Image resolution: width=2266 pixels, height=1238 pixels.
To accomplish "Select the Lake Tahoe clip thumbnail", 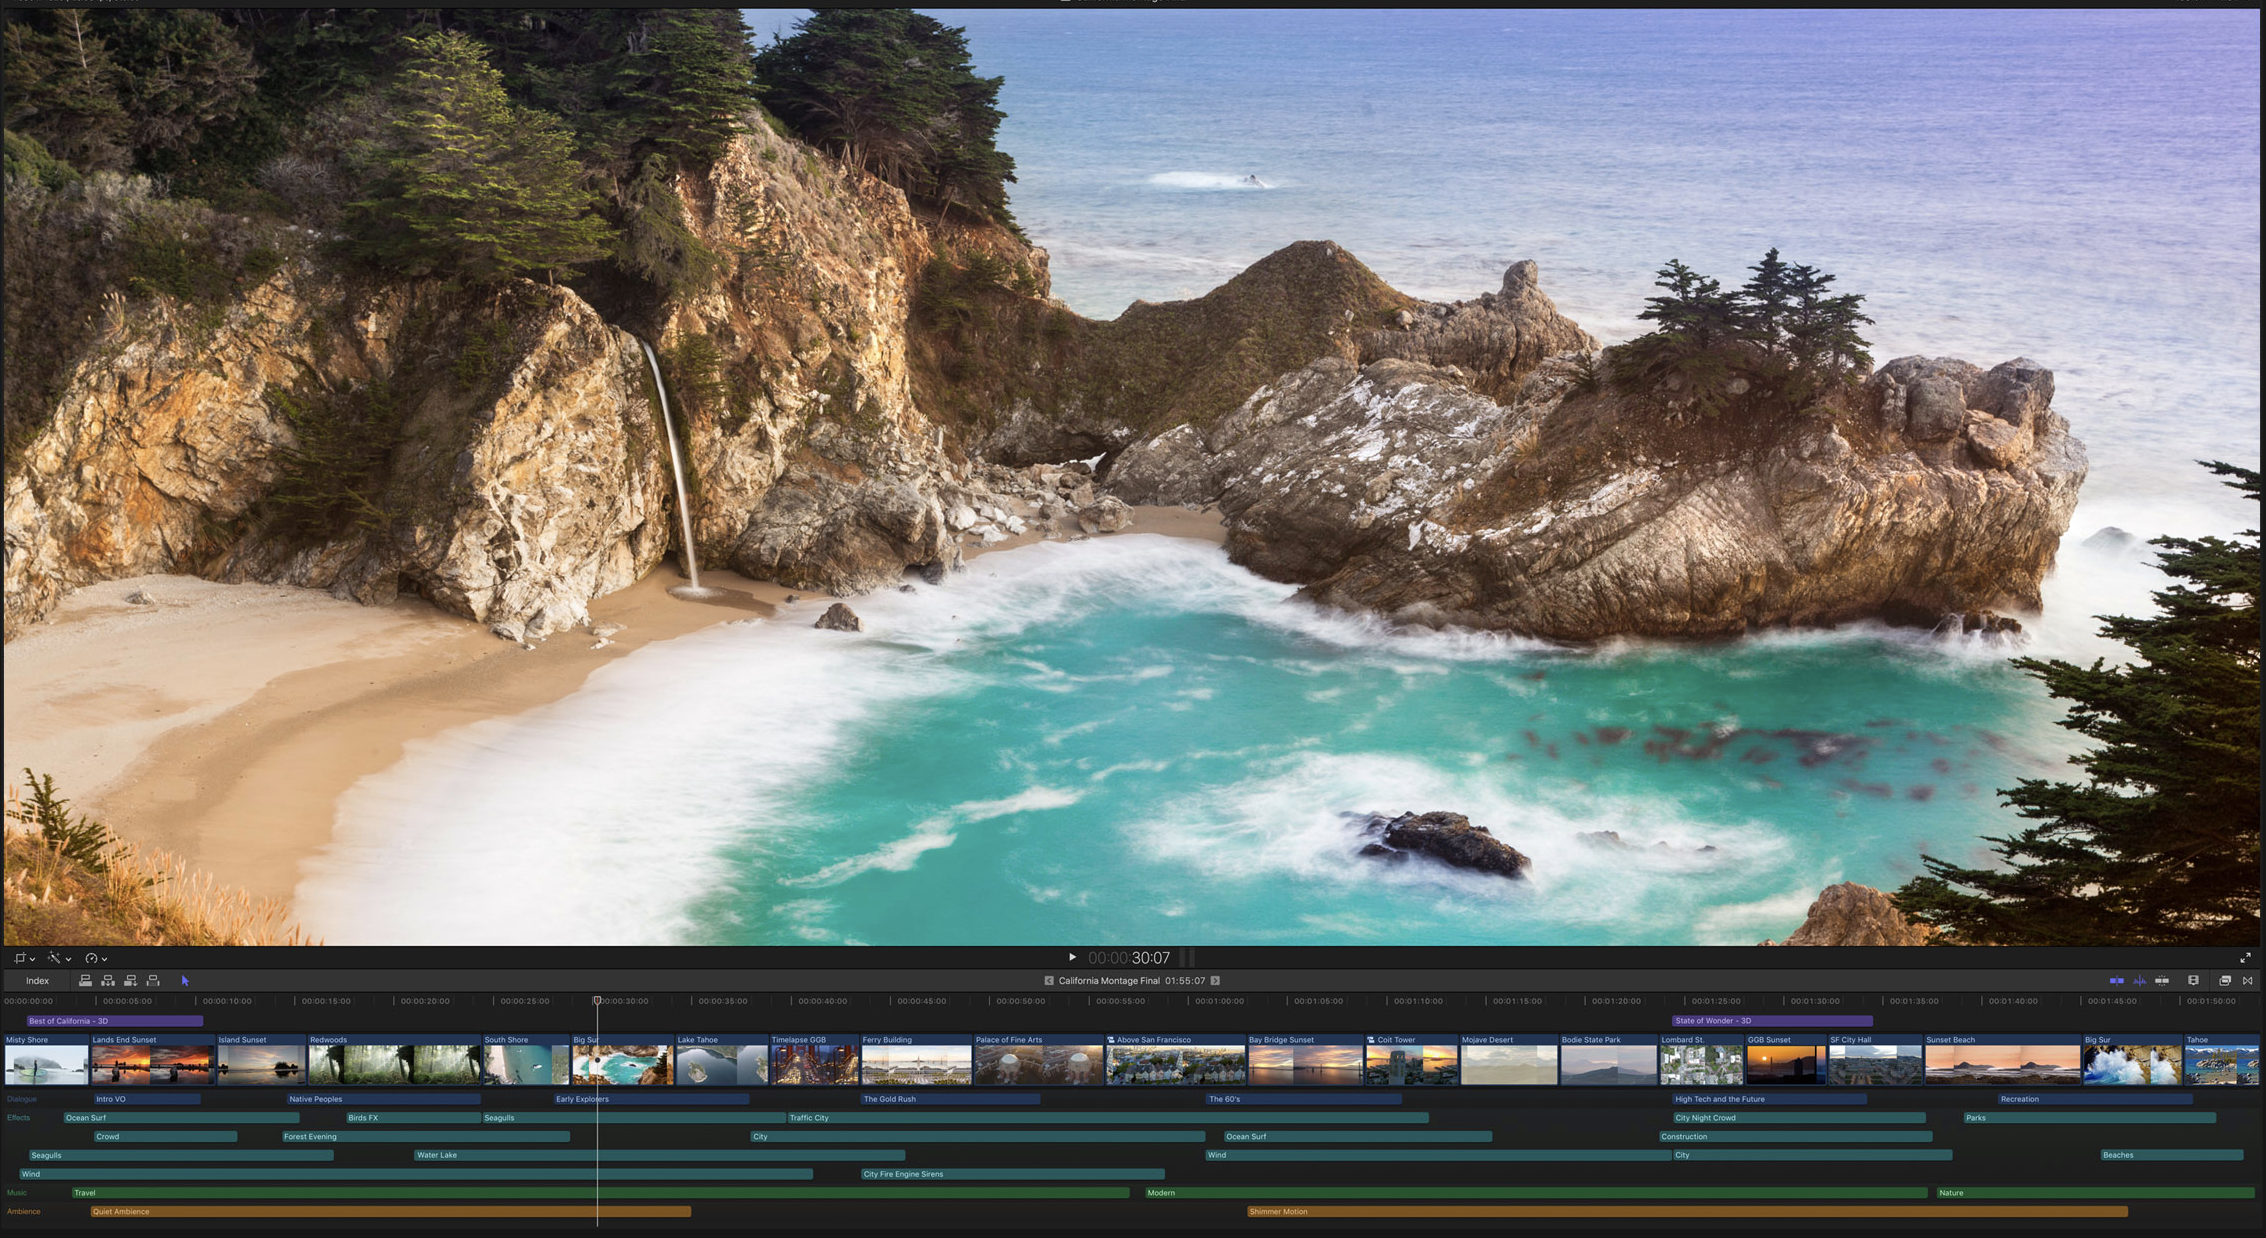I will 721,1065.
